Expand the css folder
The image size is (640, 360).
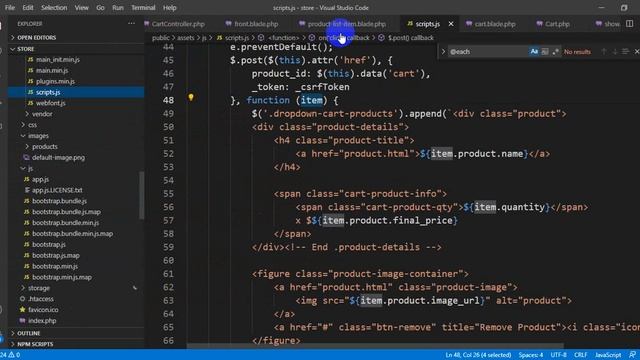tap(32, 125)
